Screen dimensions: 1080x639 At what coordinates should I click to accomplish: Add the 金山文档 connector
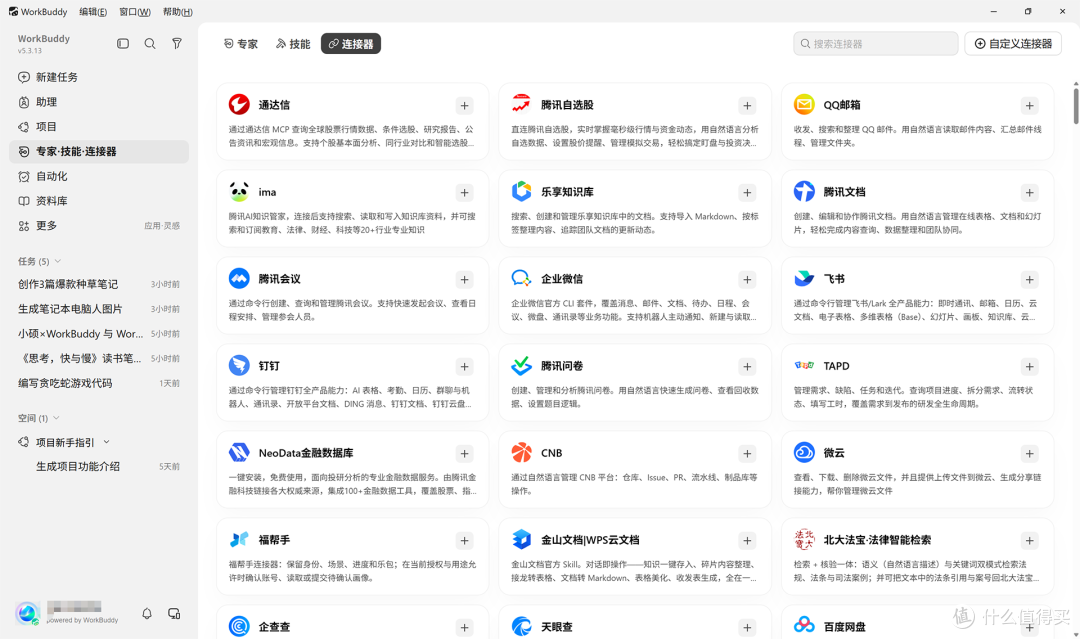tap(747, 541)
